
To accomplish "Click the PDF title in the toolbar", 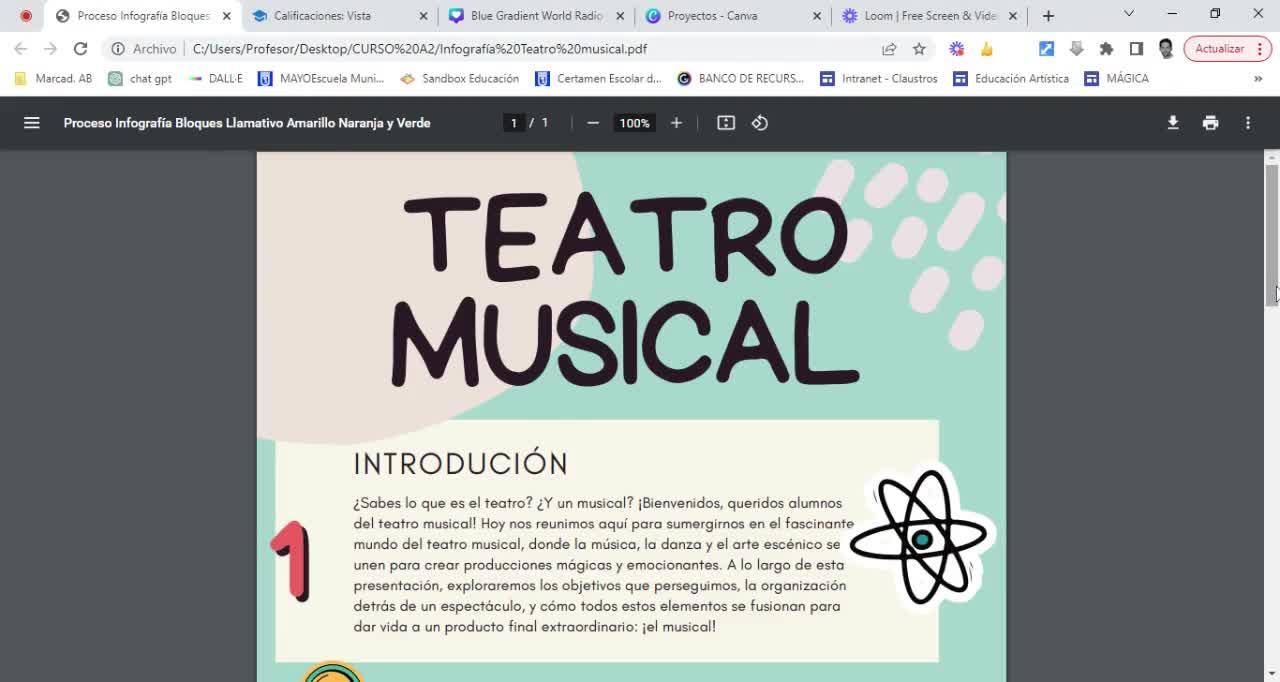I will 247,123.
